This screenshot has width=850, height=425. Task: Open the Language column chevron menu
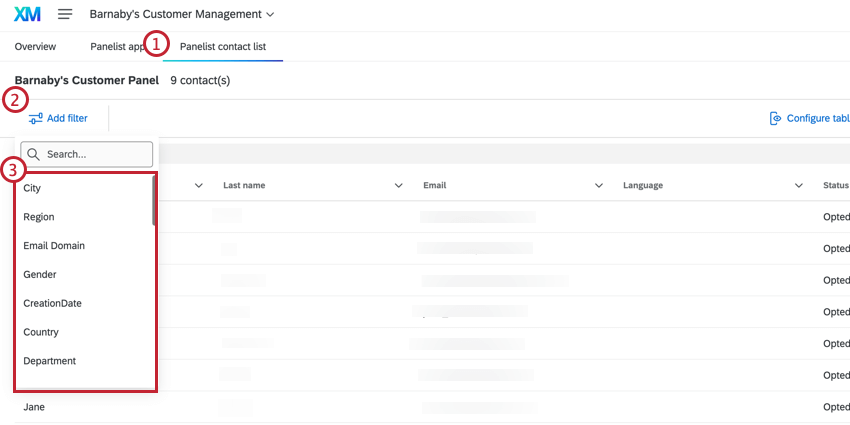coord(799,185)
